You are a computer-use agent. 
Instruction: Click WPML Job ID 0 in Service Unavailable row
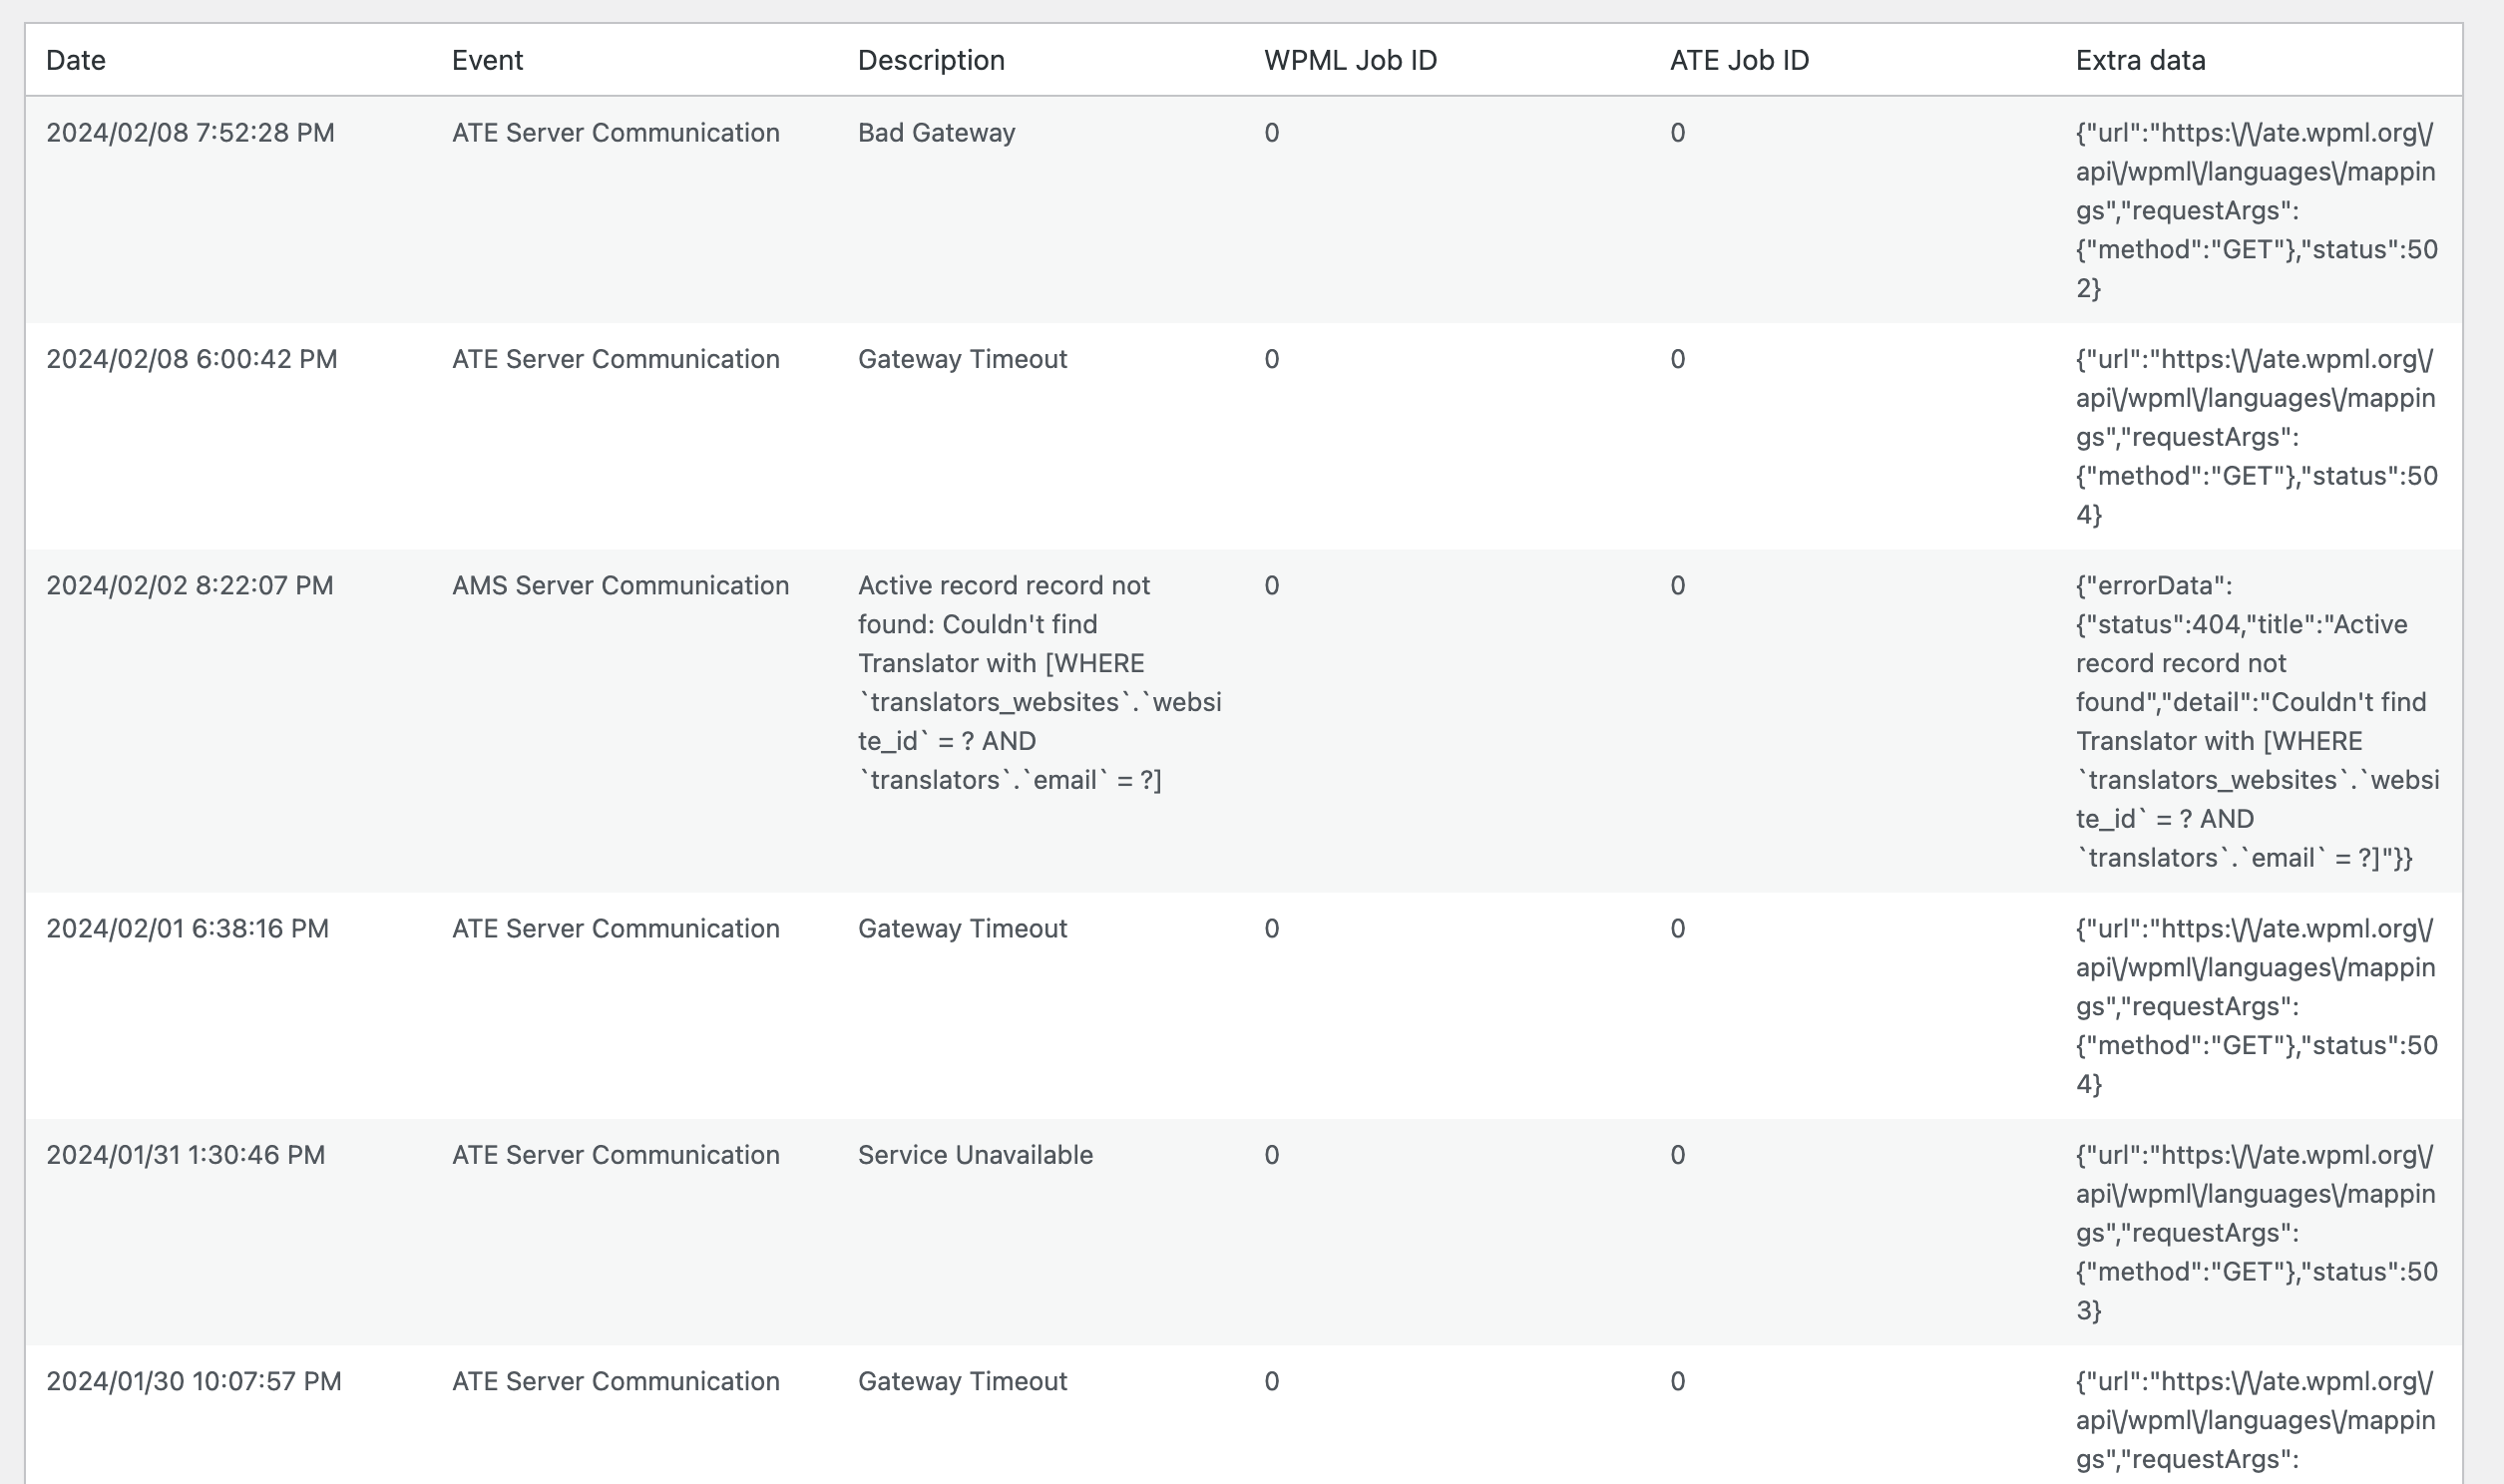coord(1271,1155)
